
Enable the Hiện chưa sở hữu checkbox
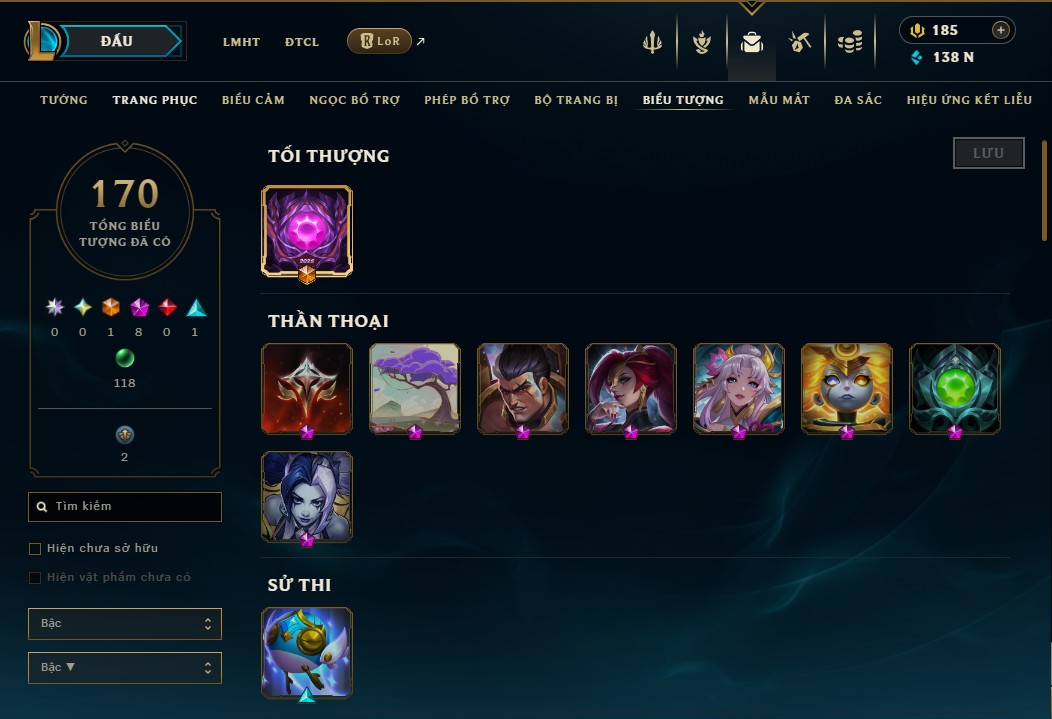(x=35, y=549)
